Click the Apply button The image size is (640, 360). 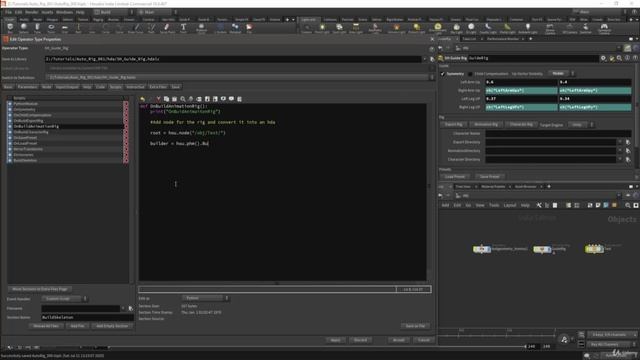[x=335, y=340]
